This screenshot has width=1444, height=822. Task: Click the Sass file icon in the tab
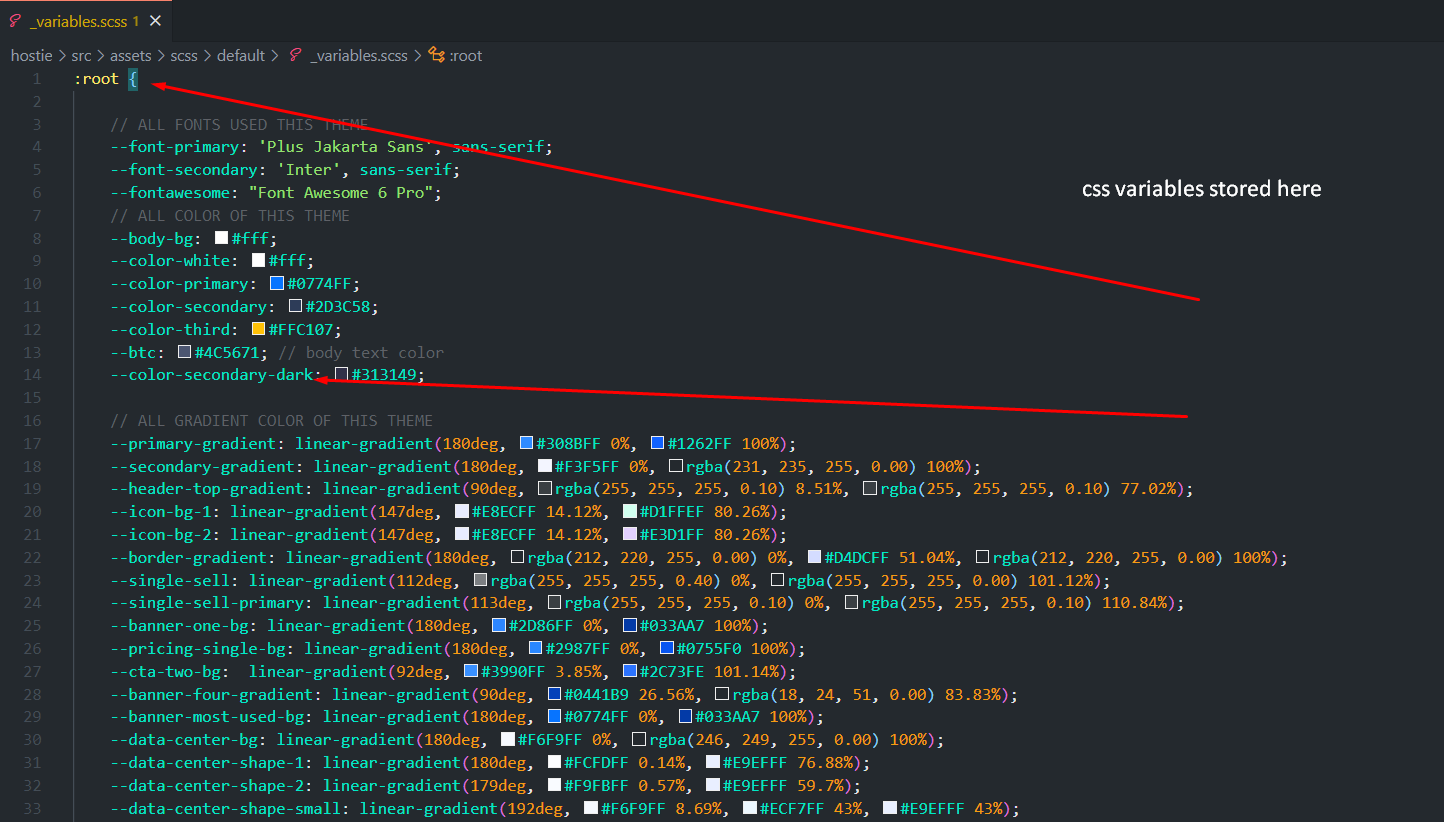[x=15, y=21]
